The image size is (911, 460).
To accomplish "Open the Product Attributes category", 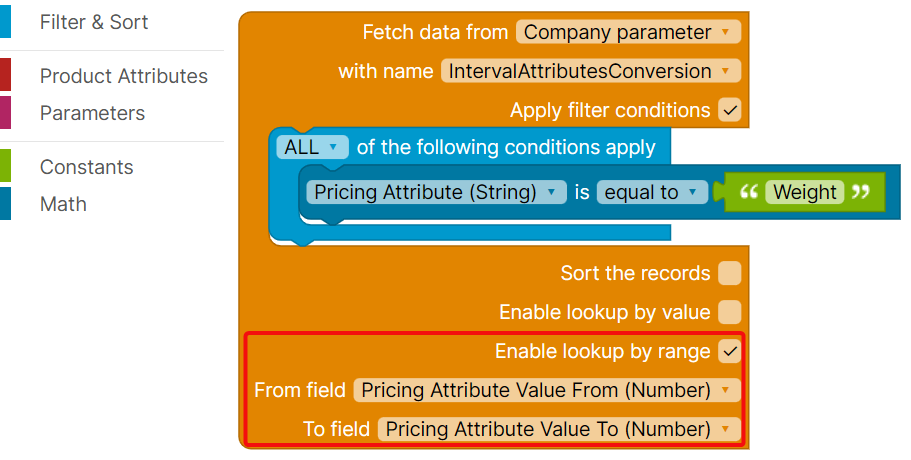I will pyautogui.click(x=123, y=76).
